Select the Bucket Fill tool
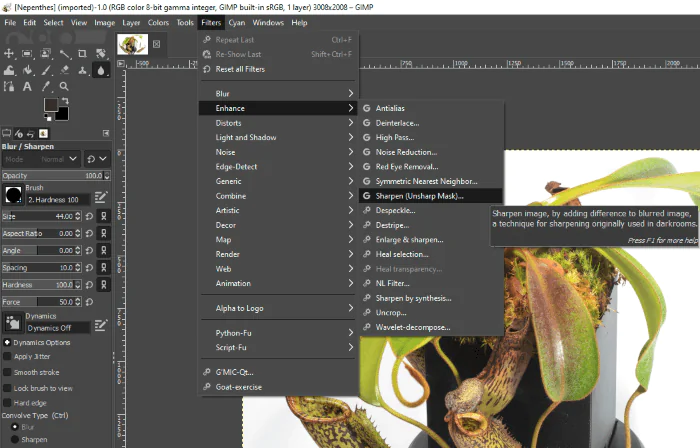Screen dimensions: 700x448 (x=27, y=70)
